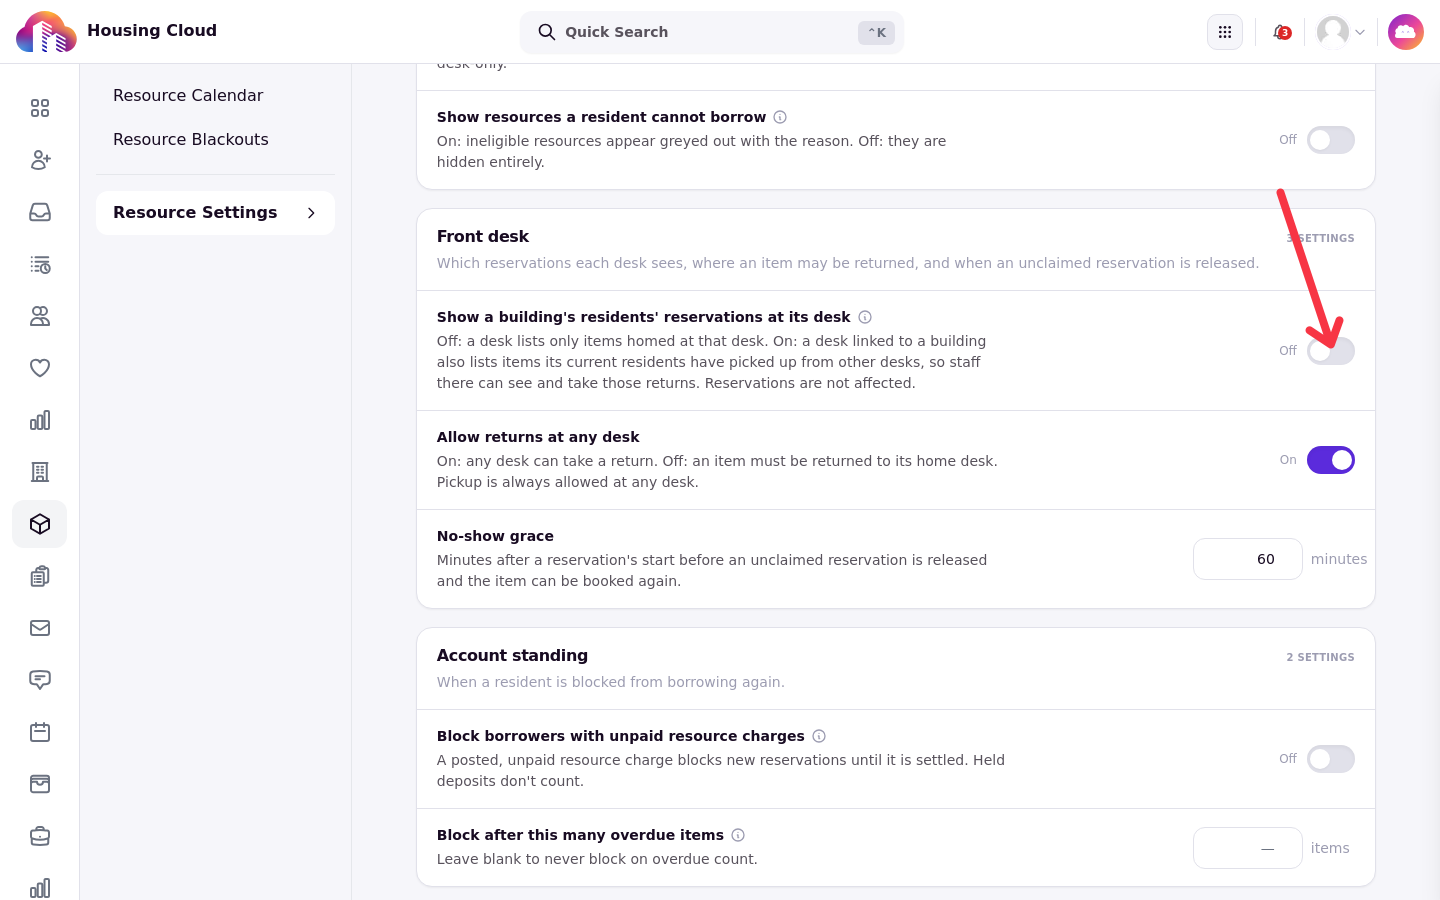This screenshot has width=1440, height=900.
Task: Open the user profile dropdown
Action: point(1341,32)
